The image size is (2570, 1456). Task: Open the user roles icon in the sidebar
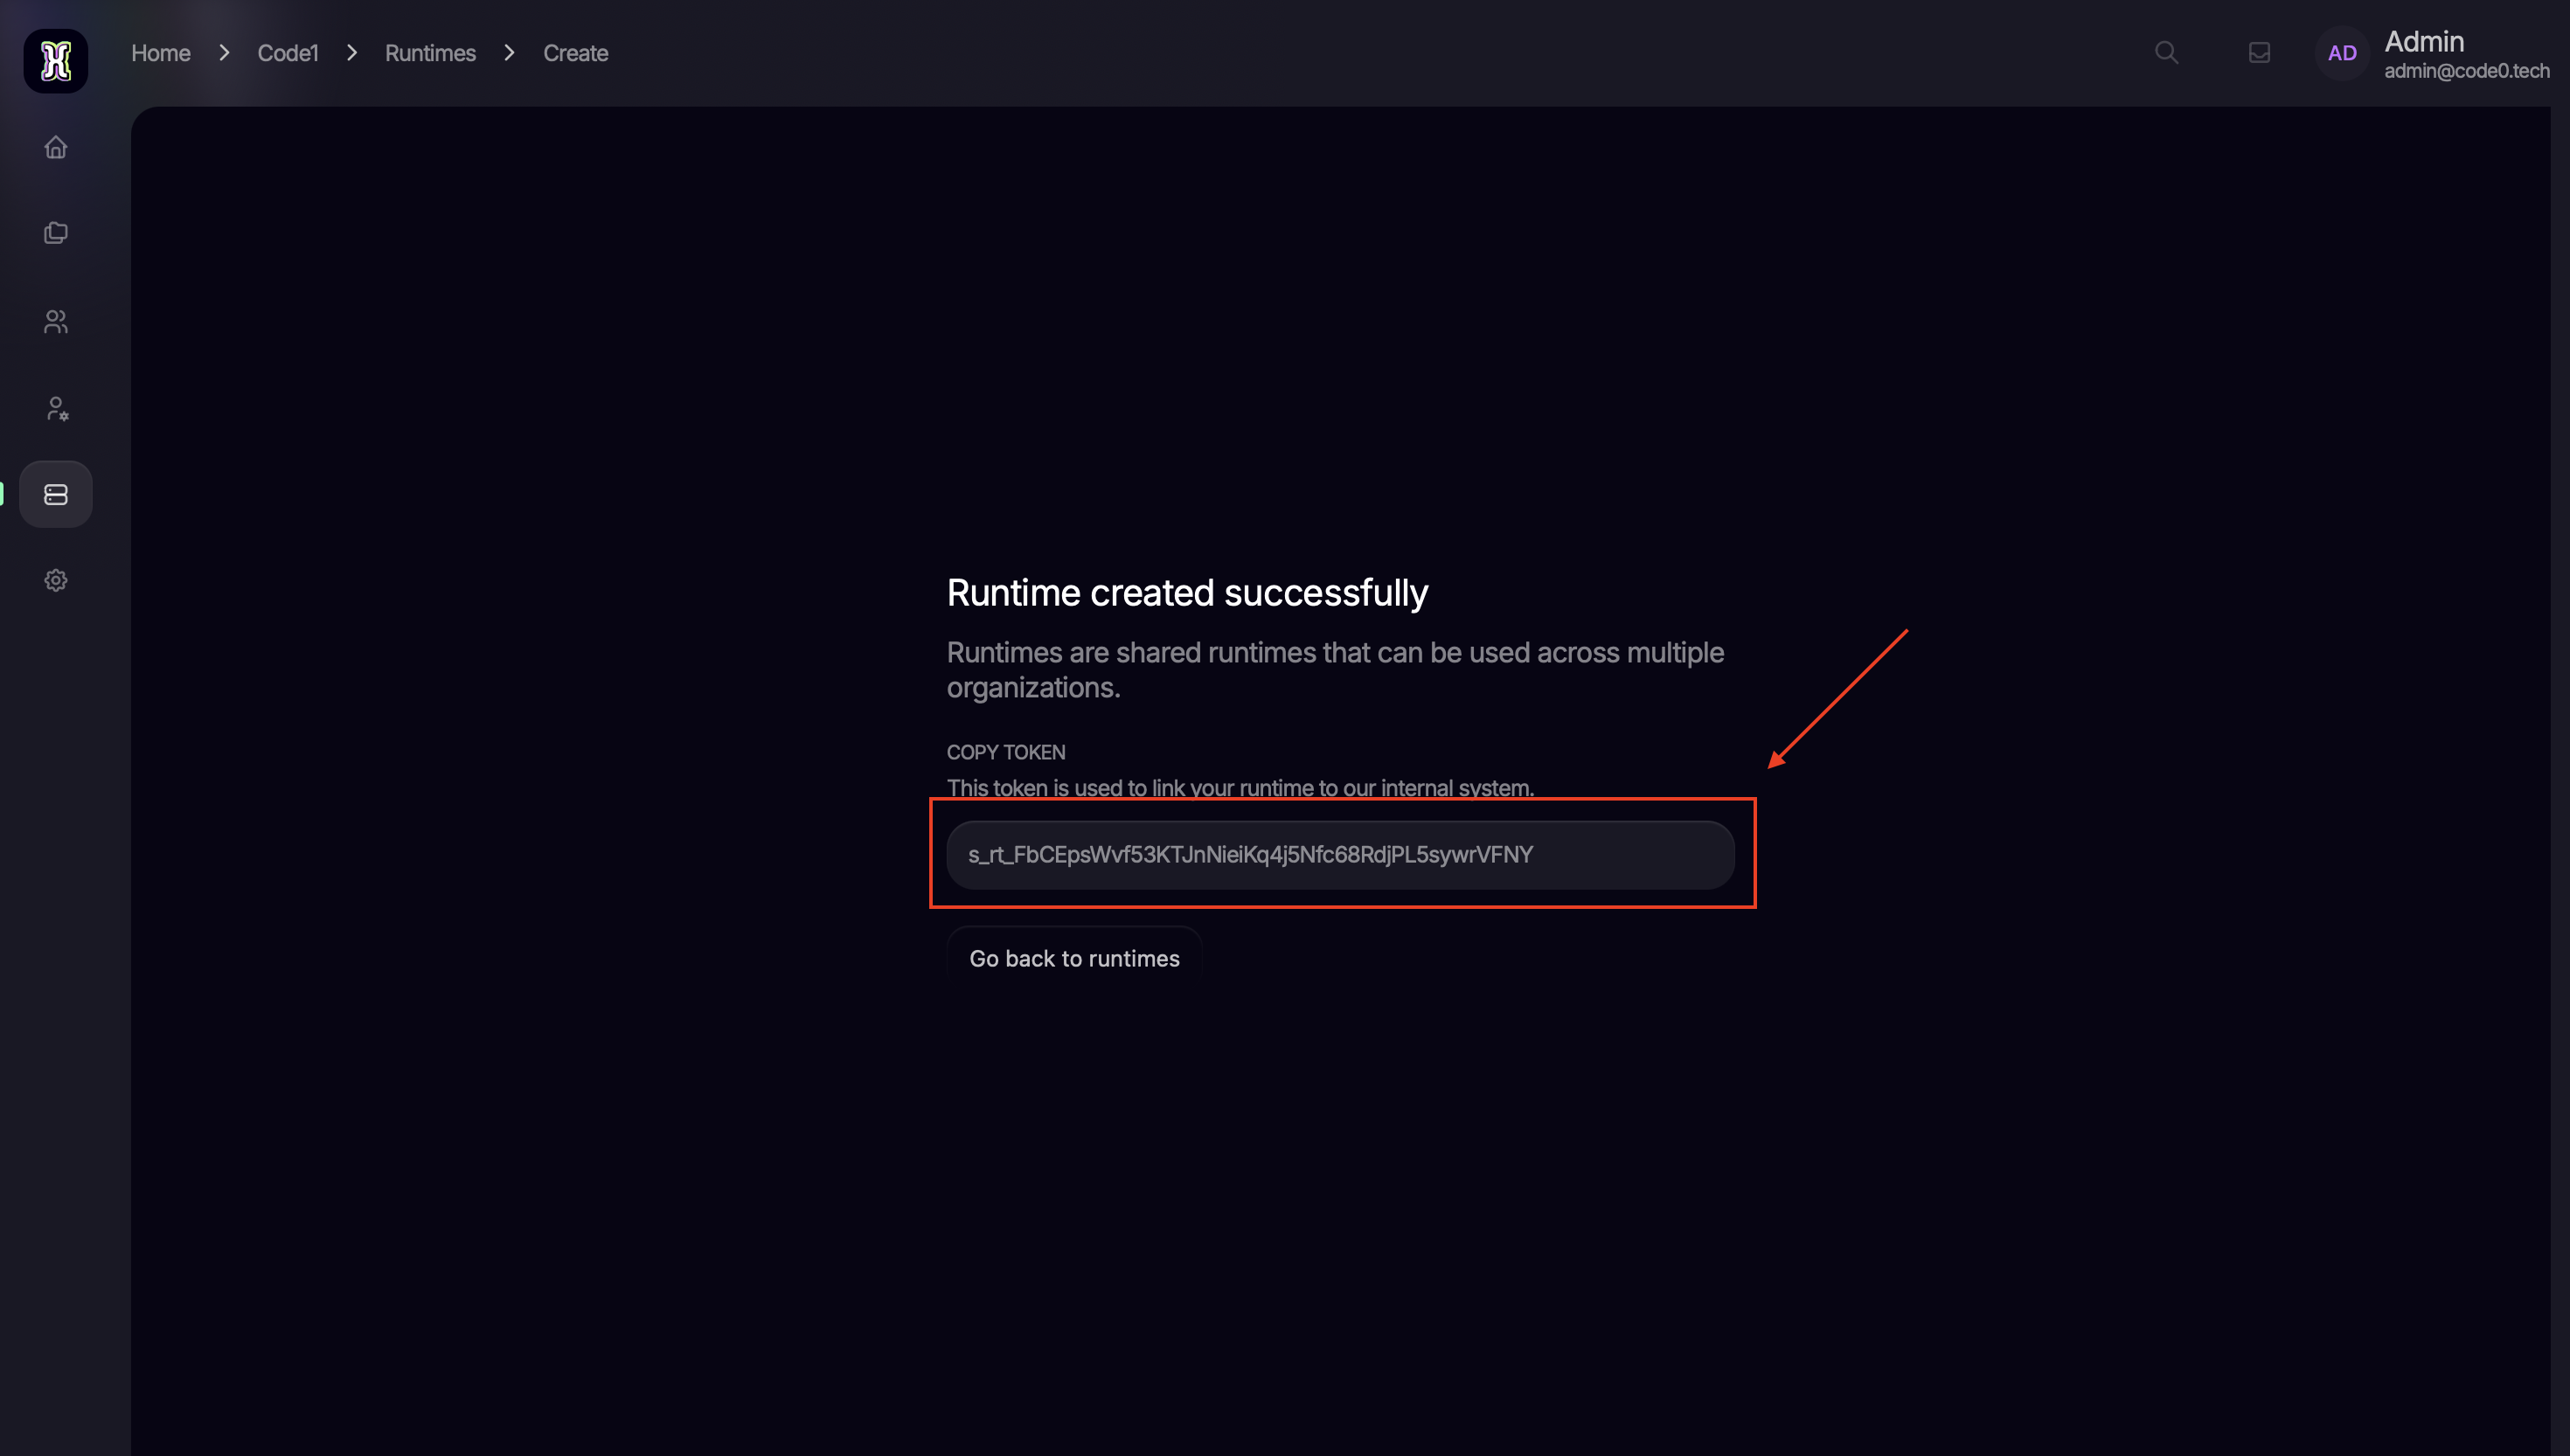tap(56, 408)
